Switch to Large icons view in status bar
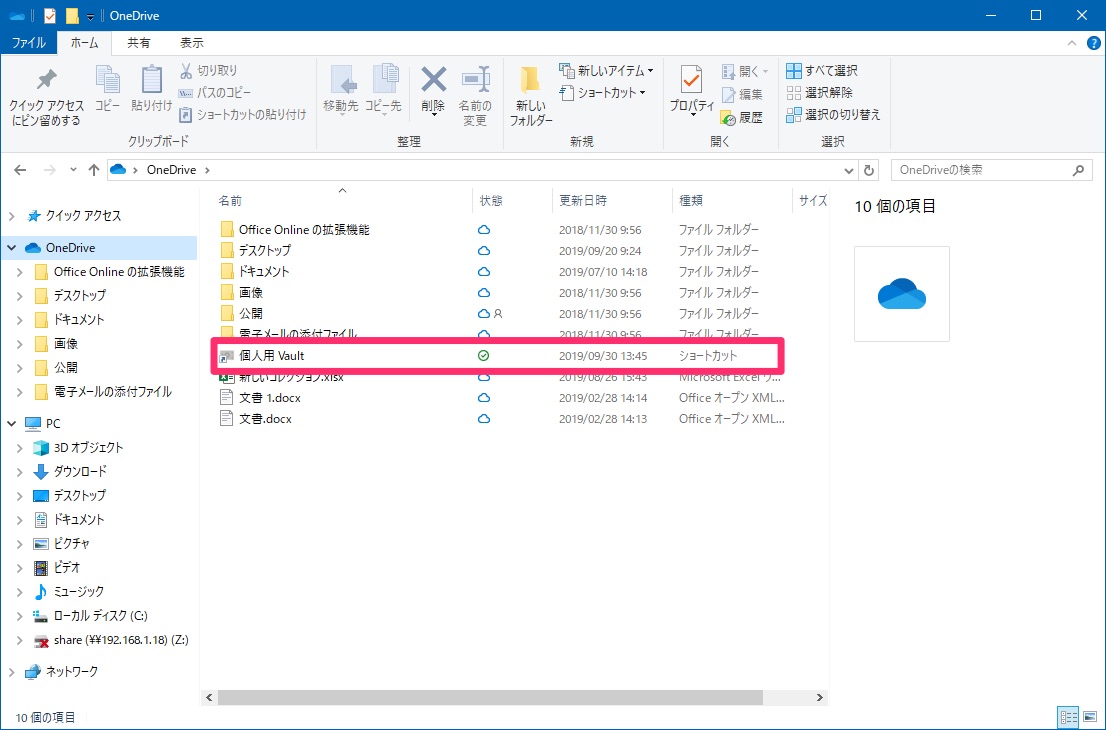The image size is (1106, 730). [1088, 718]
